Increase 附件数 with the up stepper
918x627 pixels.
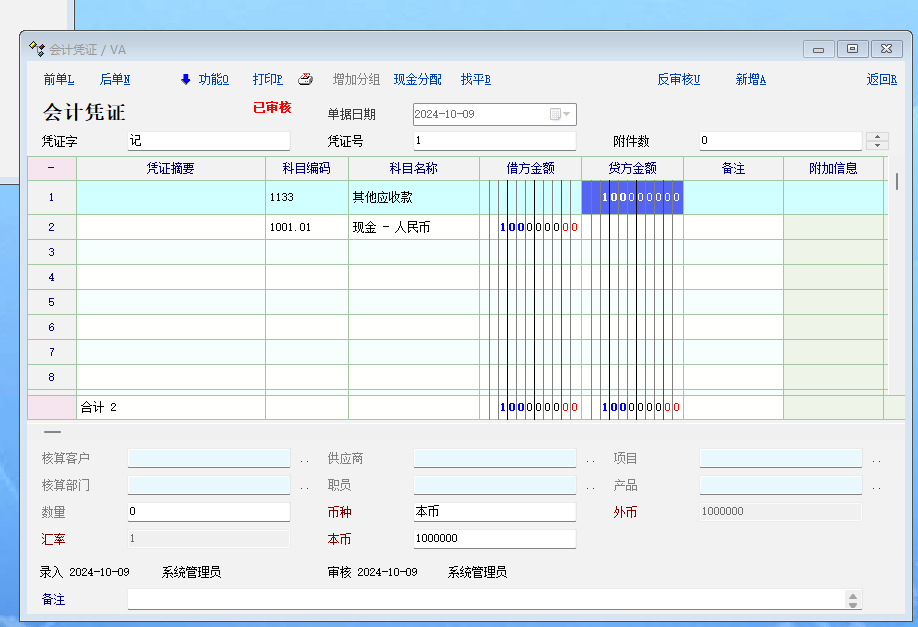pos(876,137)
